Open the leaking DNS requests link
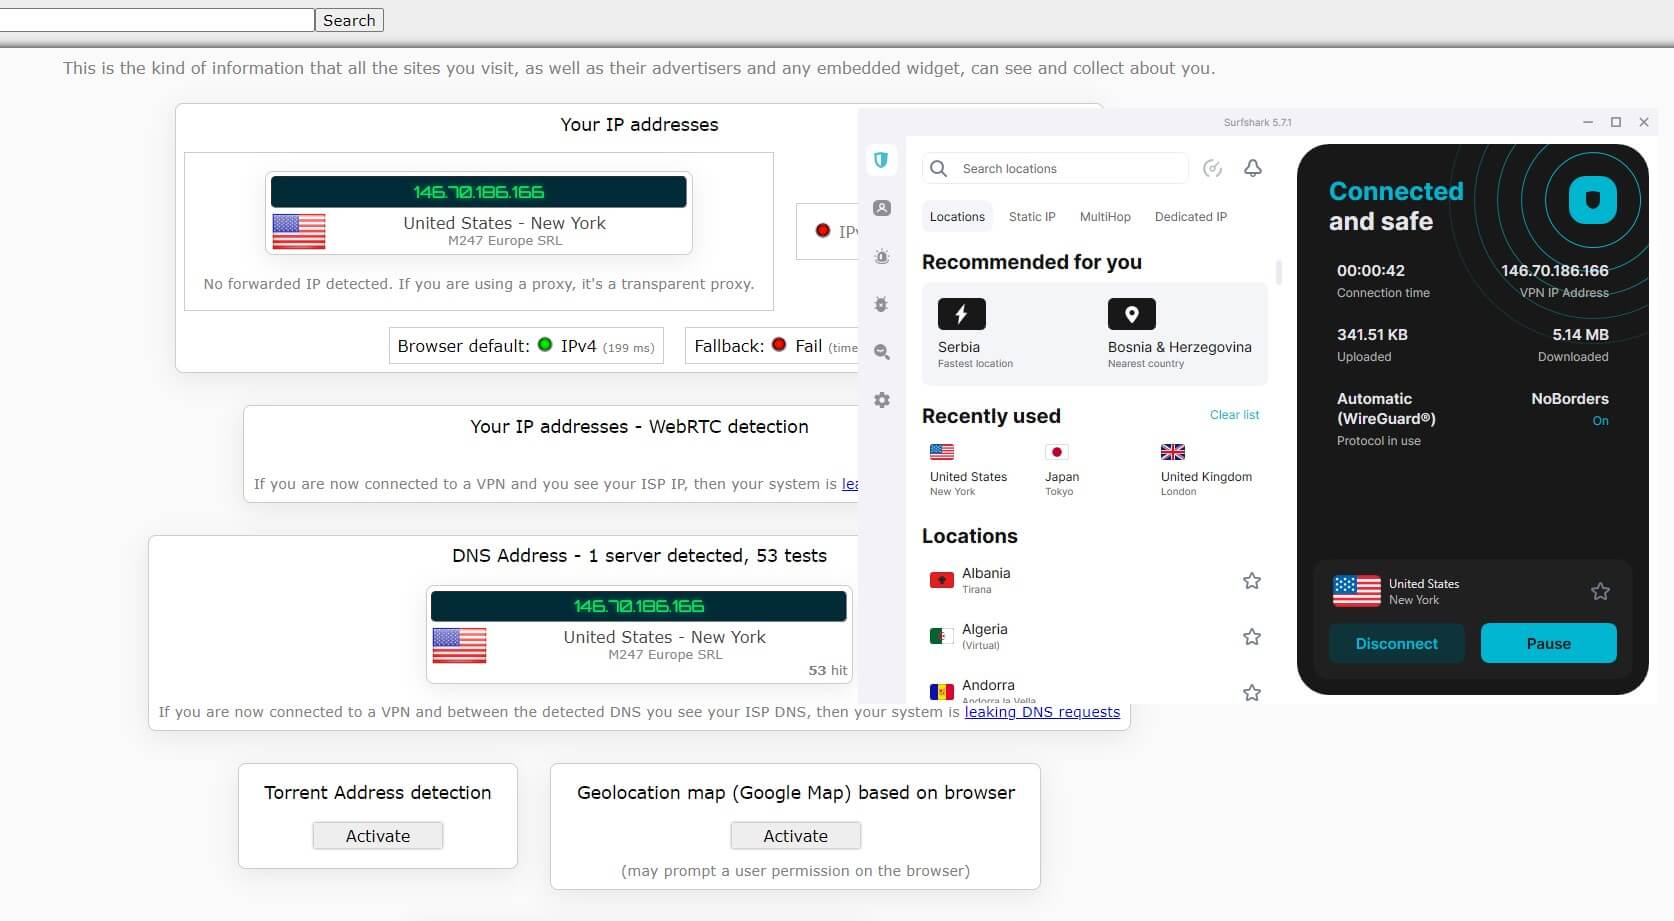The height and width of the screenshot is (921, 1674). (1042, 712)
